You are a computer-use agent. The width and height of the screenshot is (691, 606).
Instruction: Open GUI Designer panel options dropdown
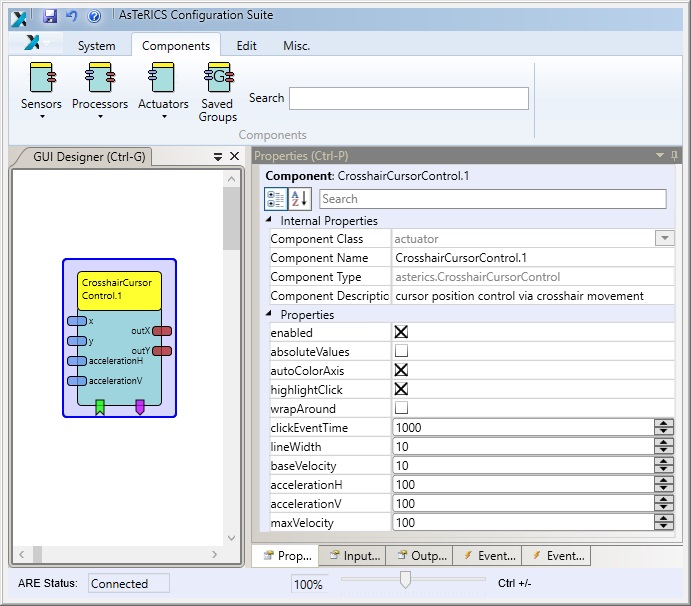(x=218, y=157)
